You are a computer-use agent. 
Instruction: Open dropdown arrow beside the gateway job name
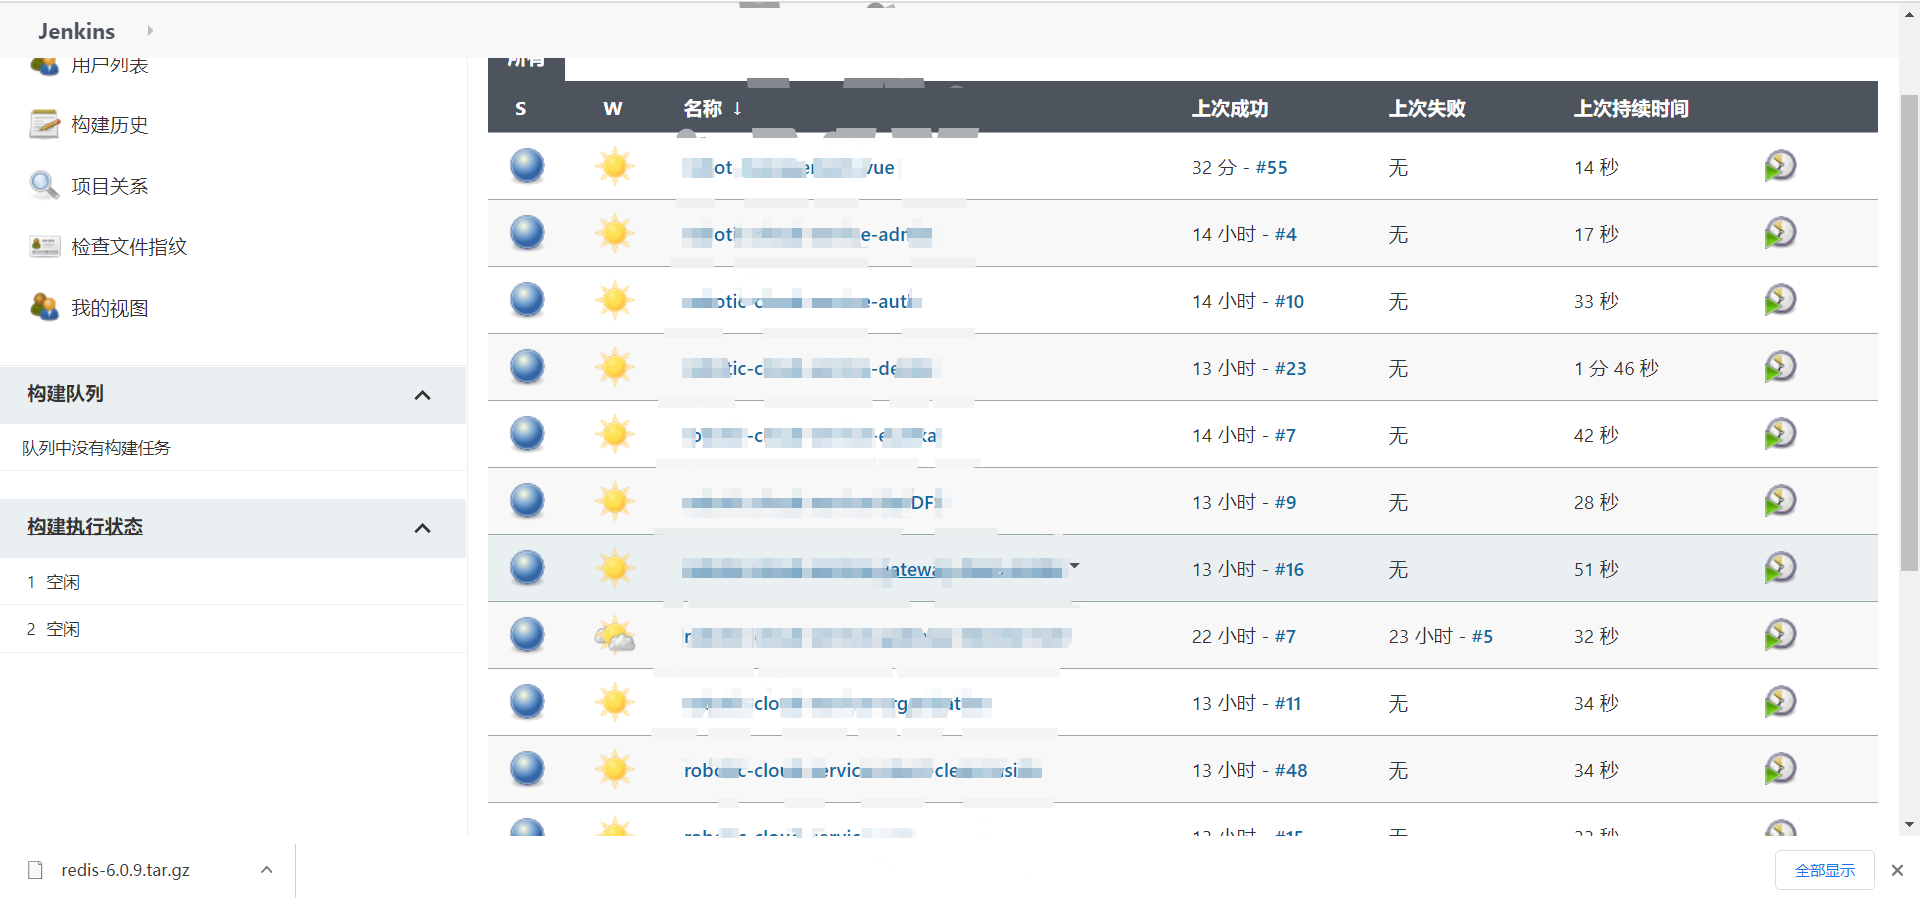[1075, 566]
